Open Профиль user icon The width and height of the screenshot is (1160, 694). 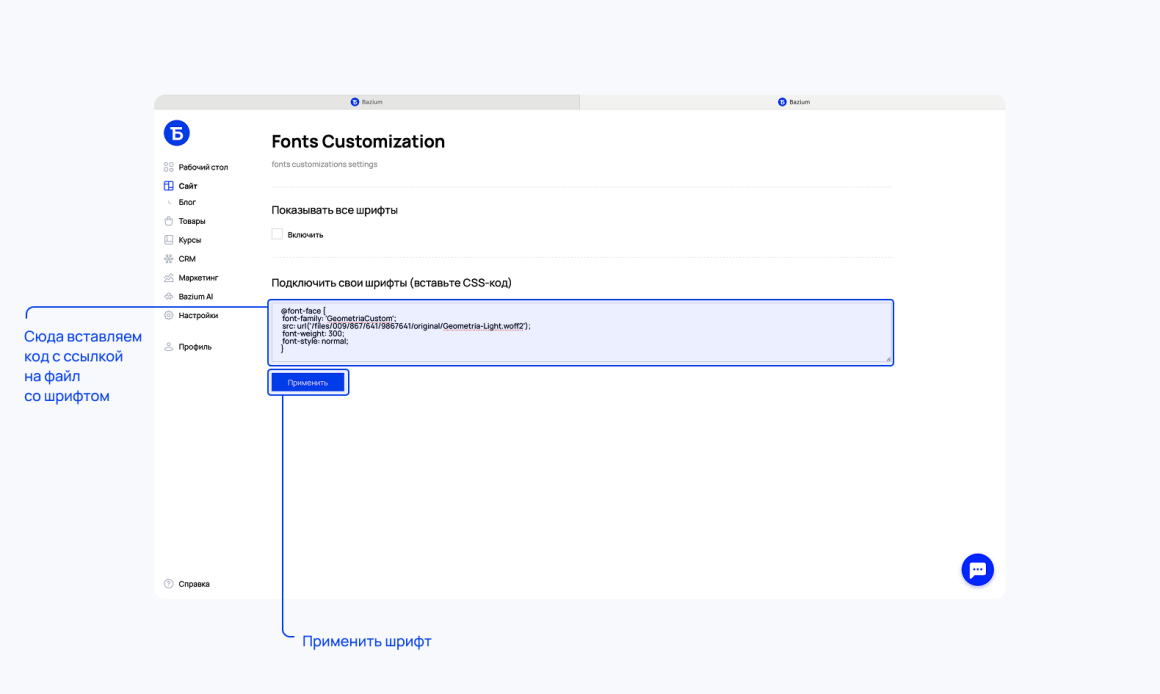click(x=169, y=346)
